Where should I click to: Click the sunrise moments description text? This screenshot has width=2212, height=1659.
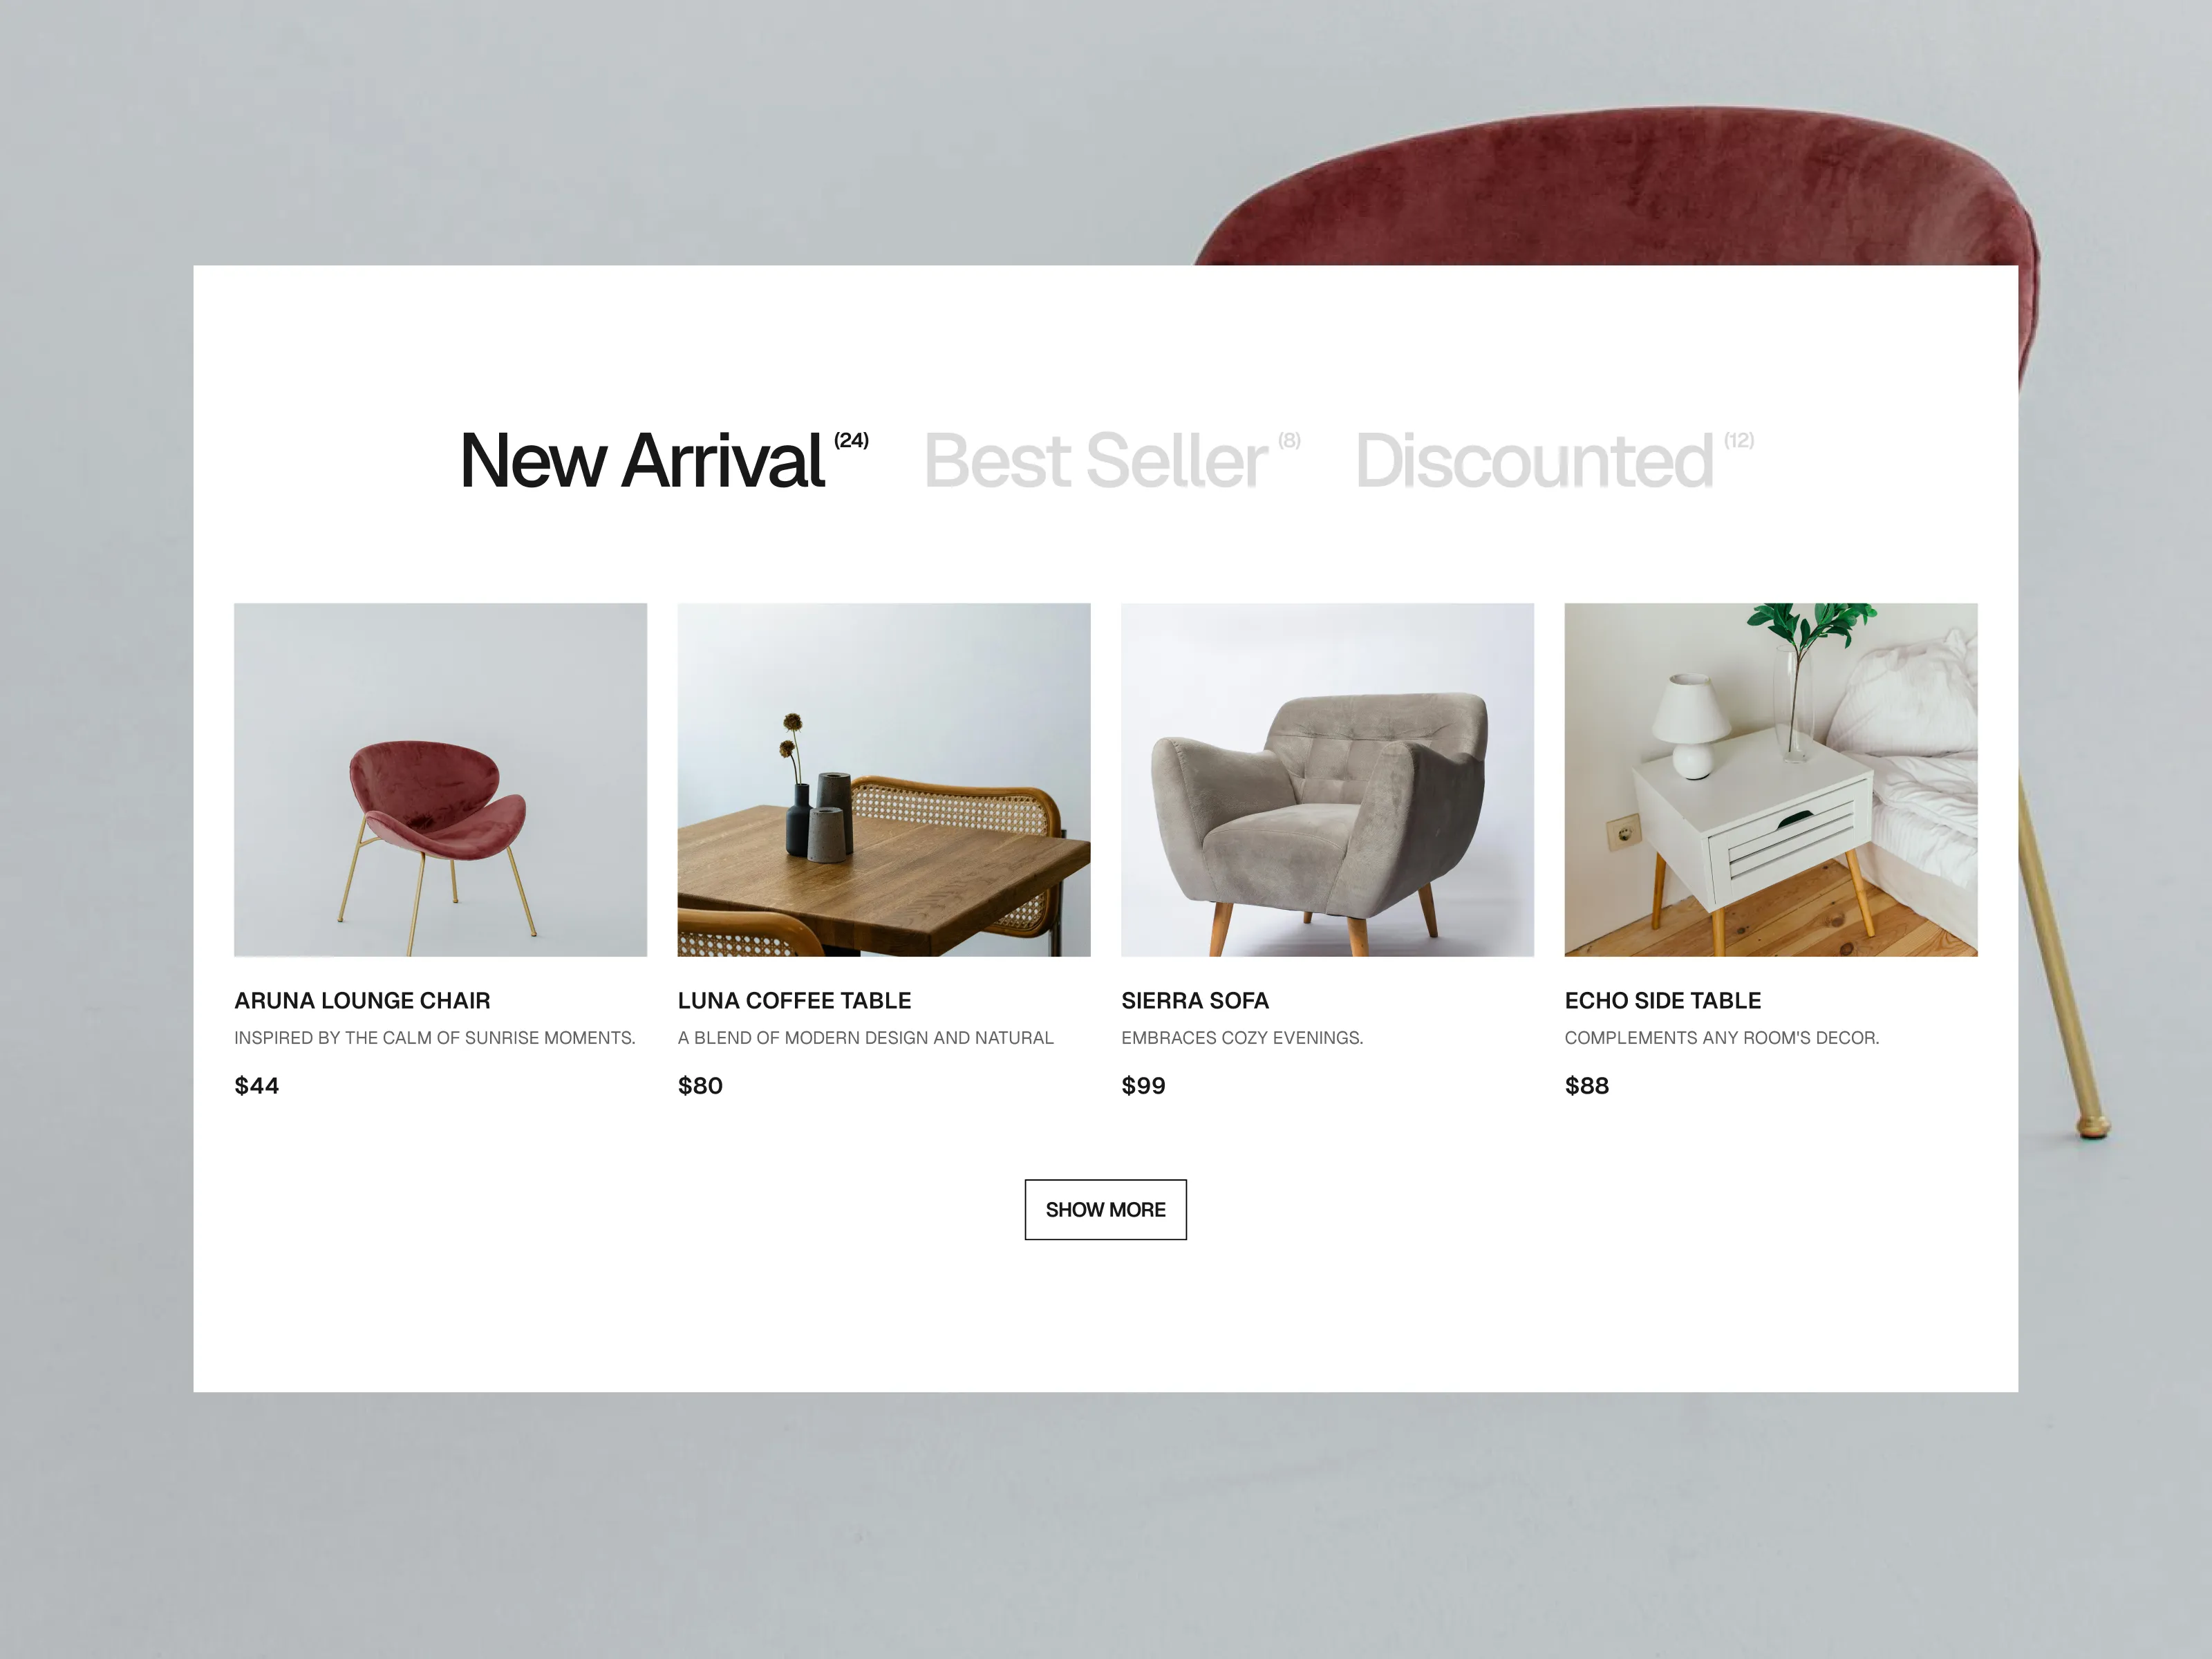pos(435,1038)
